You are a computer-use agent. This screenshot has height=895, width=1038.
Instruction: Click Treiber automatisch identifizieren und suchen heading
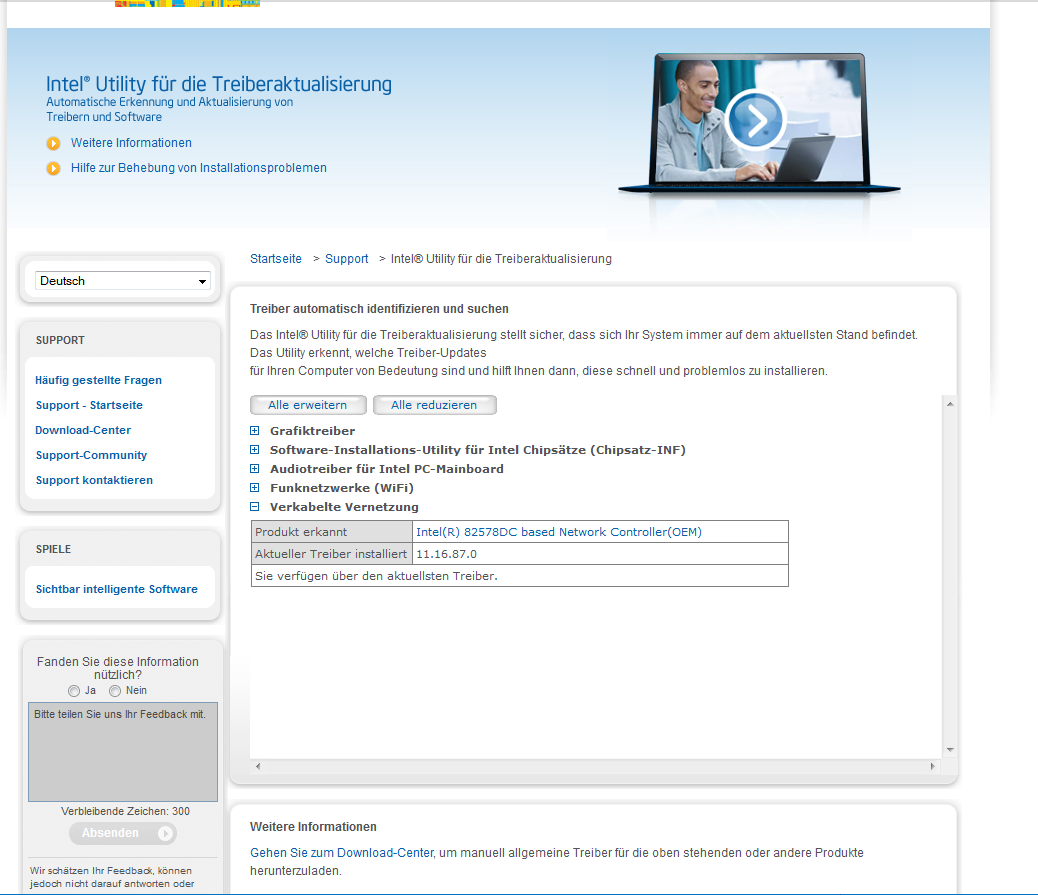pos(379,309)
